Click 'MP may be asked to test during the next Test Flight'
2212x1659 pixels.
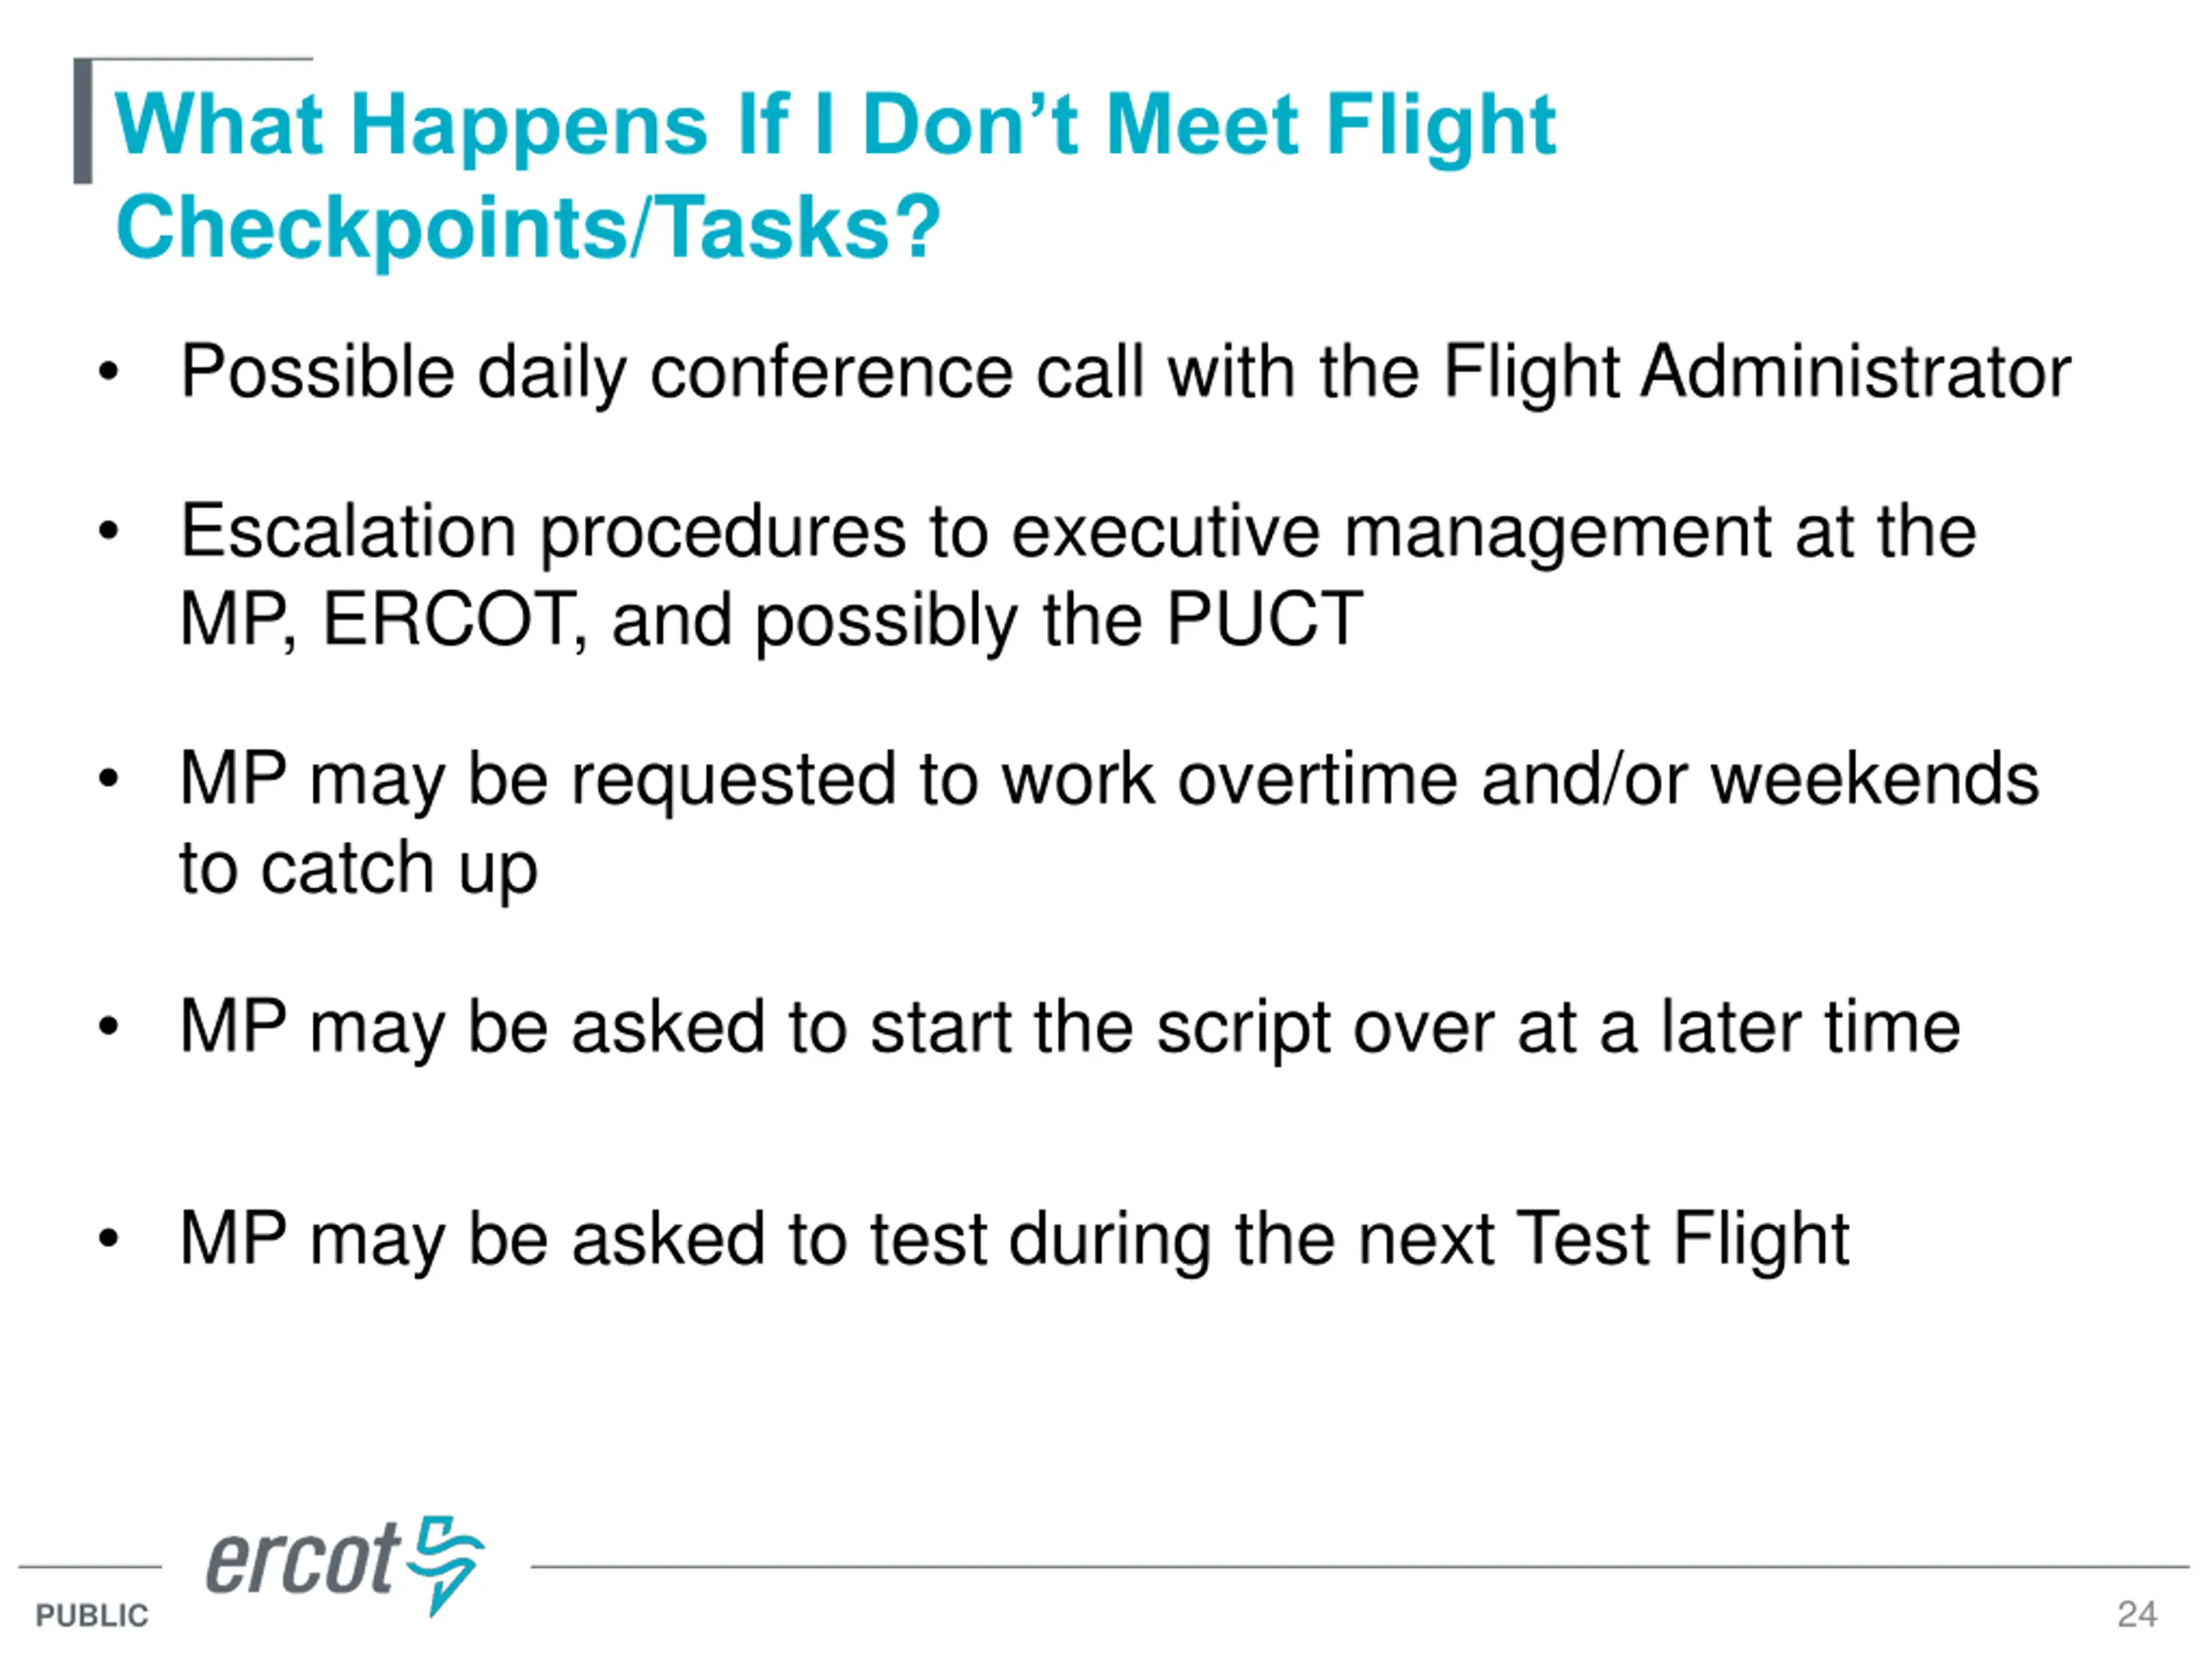pyautogui.click(x=1014, y=1241)
